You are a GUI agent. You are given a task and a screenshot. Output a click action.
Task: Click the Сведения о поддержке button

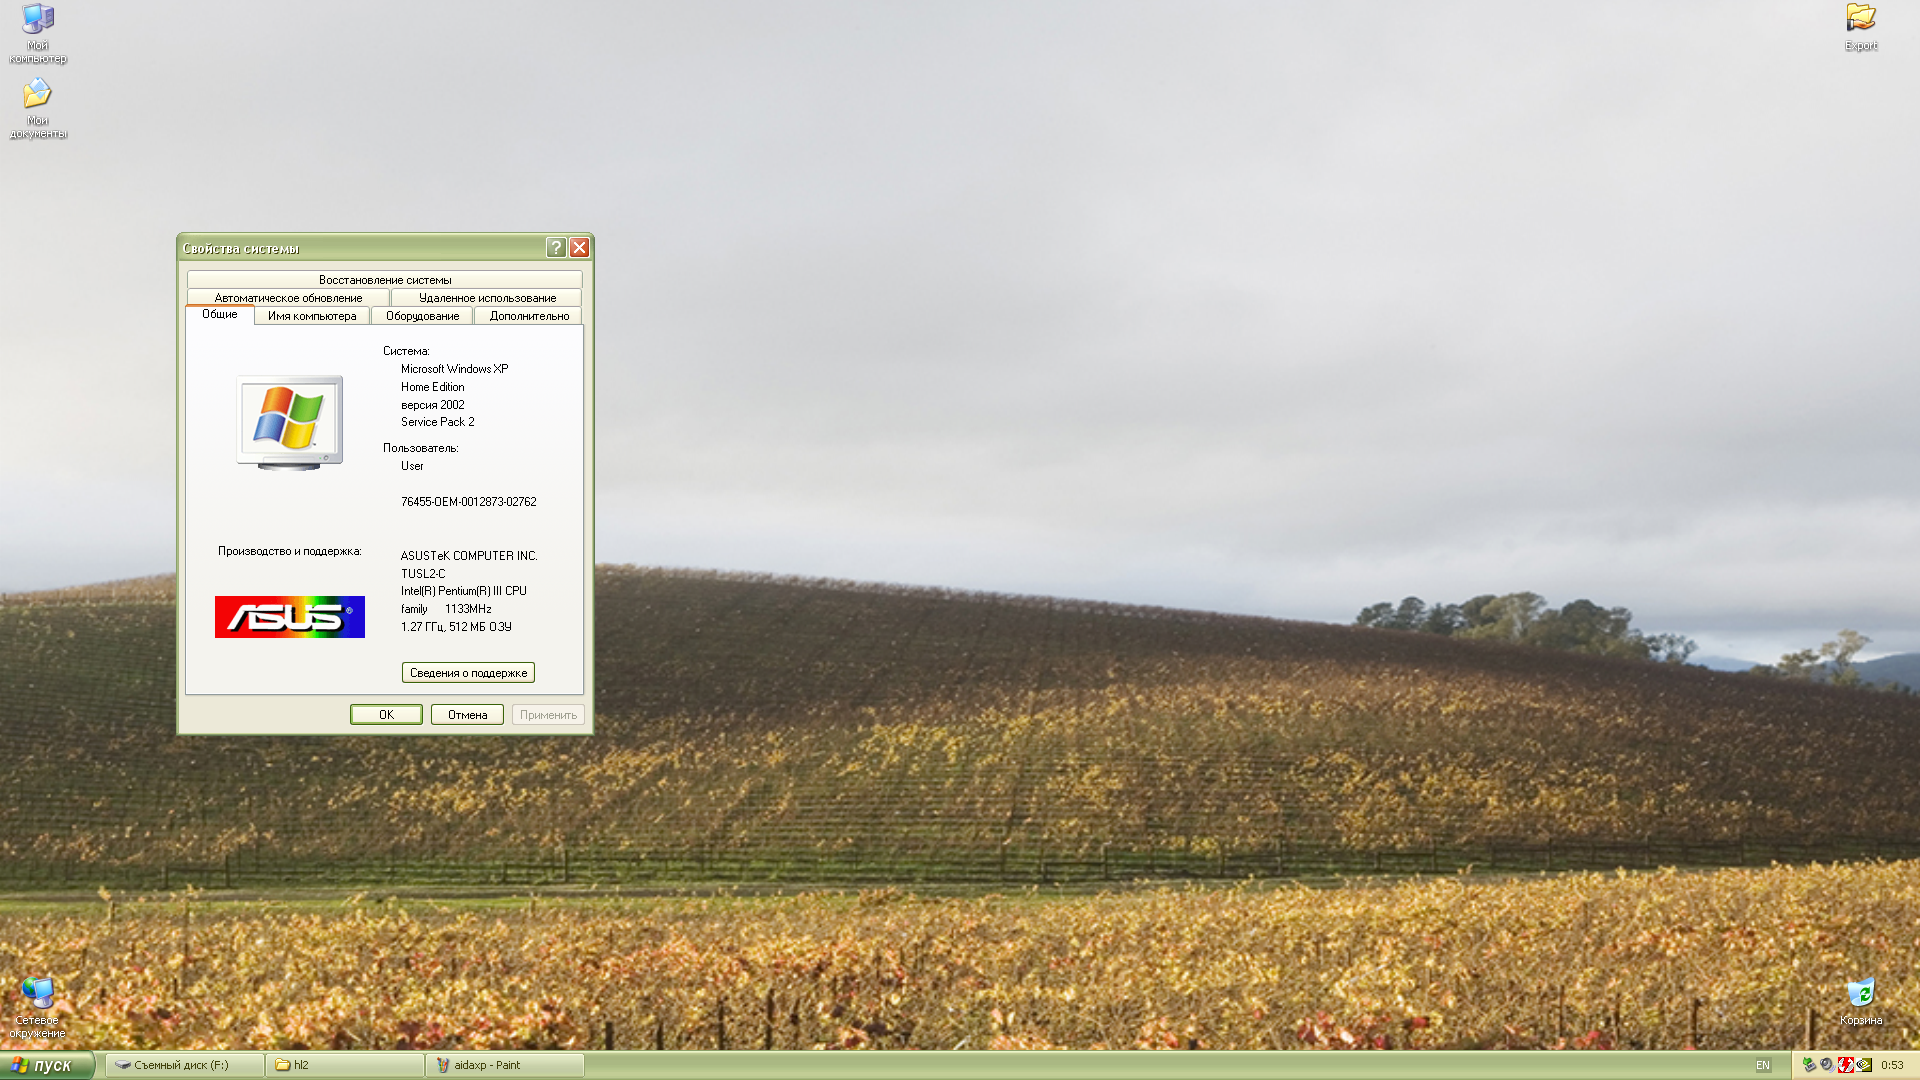pyautogui.click(x=468, y=673)
